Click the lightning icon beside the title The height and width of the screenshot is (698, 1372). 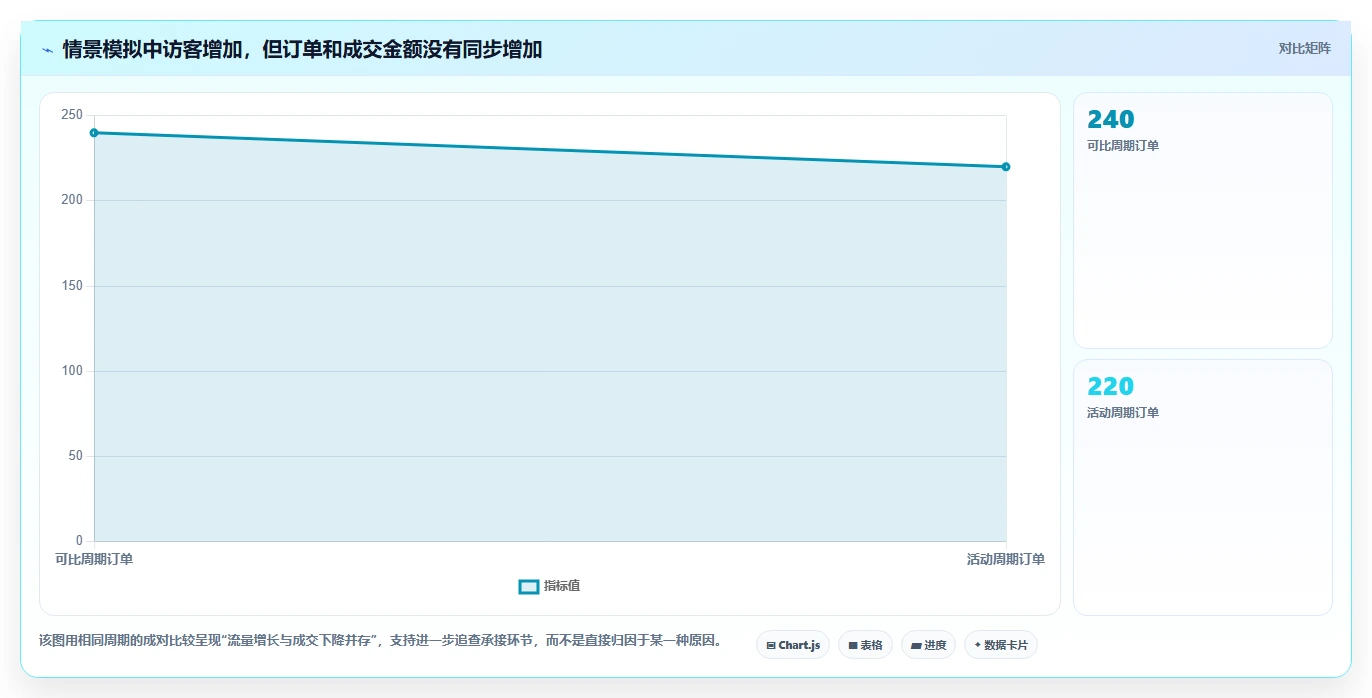[x=47, y=50]
